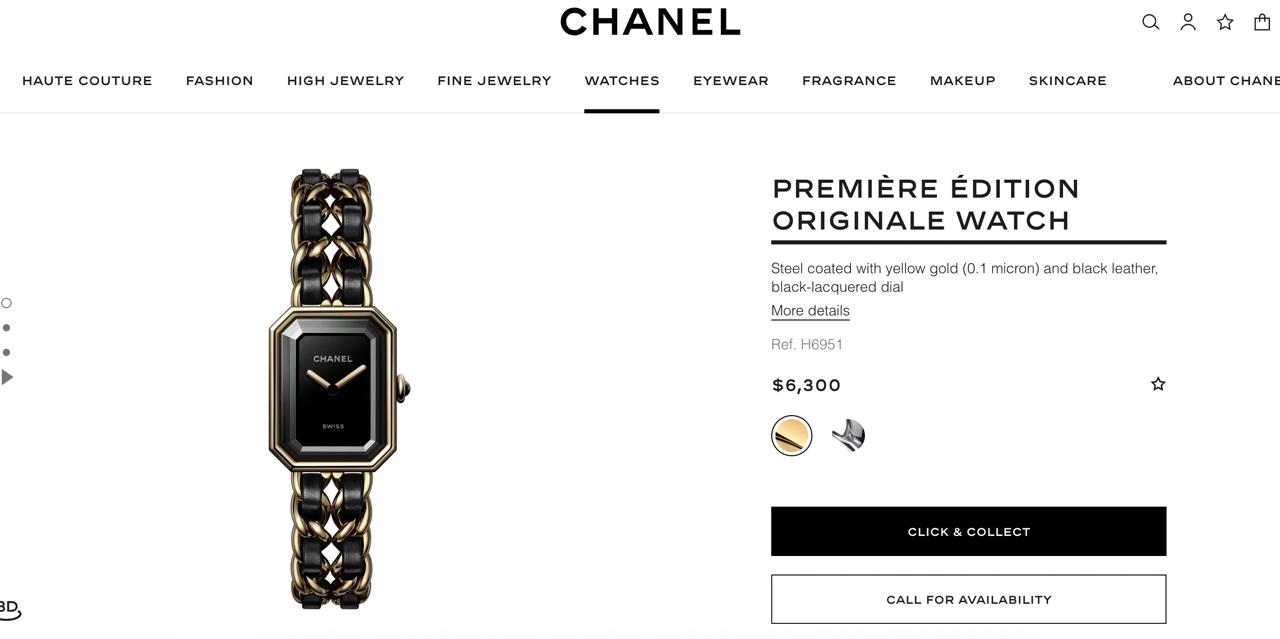Open the Haute Couture menu

coord(87,81)
